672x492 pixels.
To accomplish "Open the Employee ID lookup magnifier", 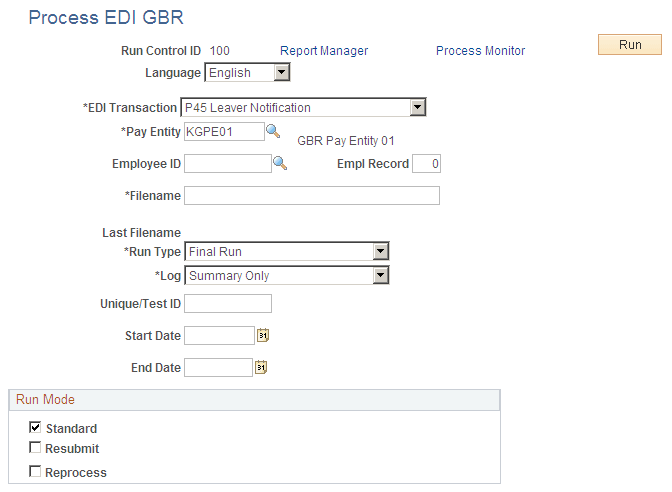I will pos(280,163).
